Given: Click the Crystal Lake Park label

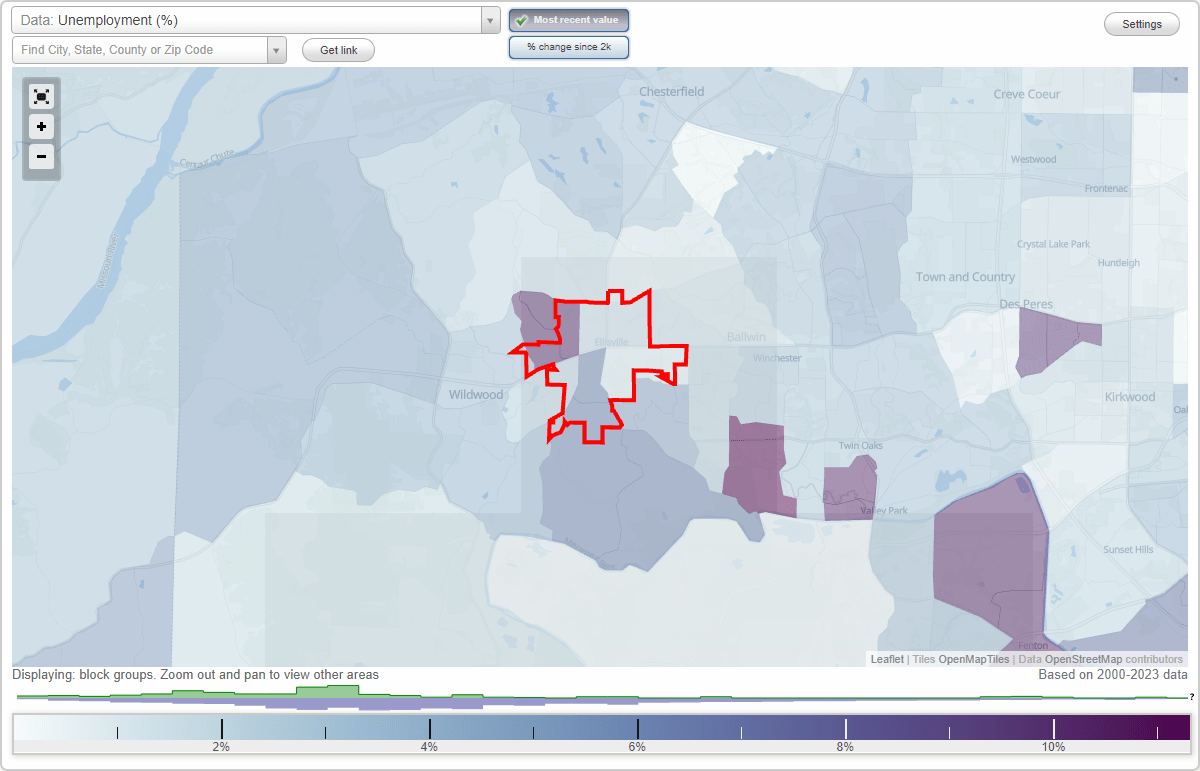Looking at the screenshot, I should (x=1053, y=244).
